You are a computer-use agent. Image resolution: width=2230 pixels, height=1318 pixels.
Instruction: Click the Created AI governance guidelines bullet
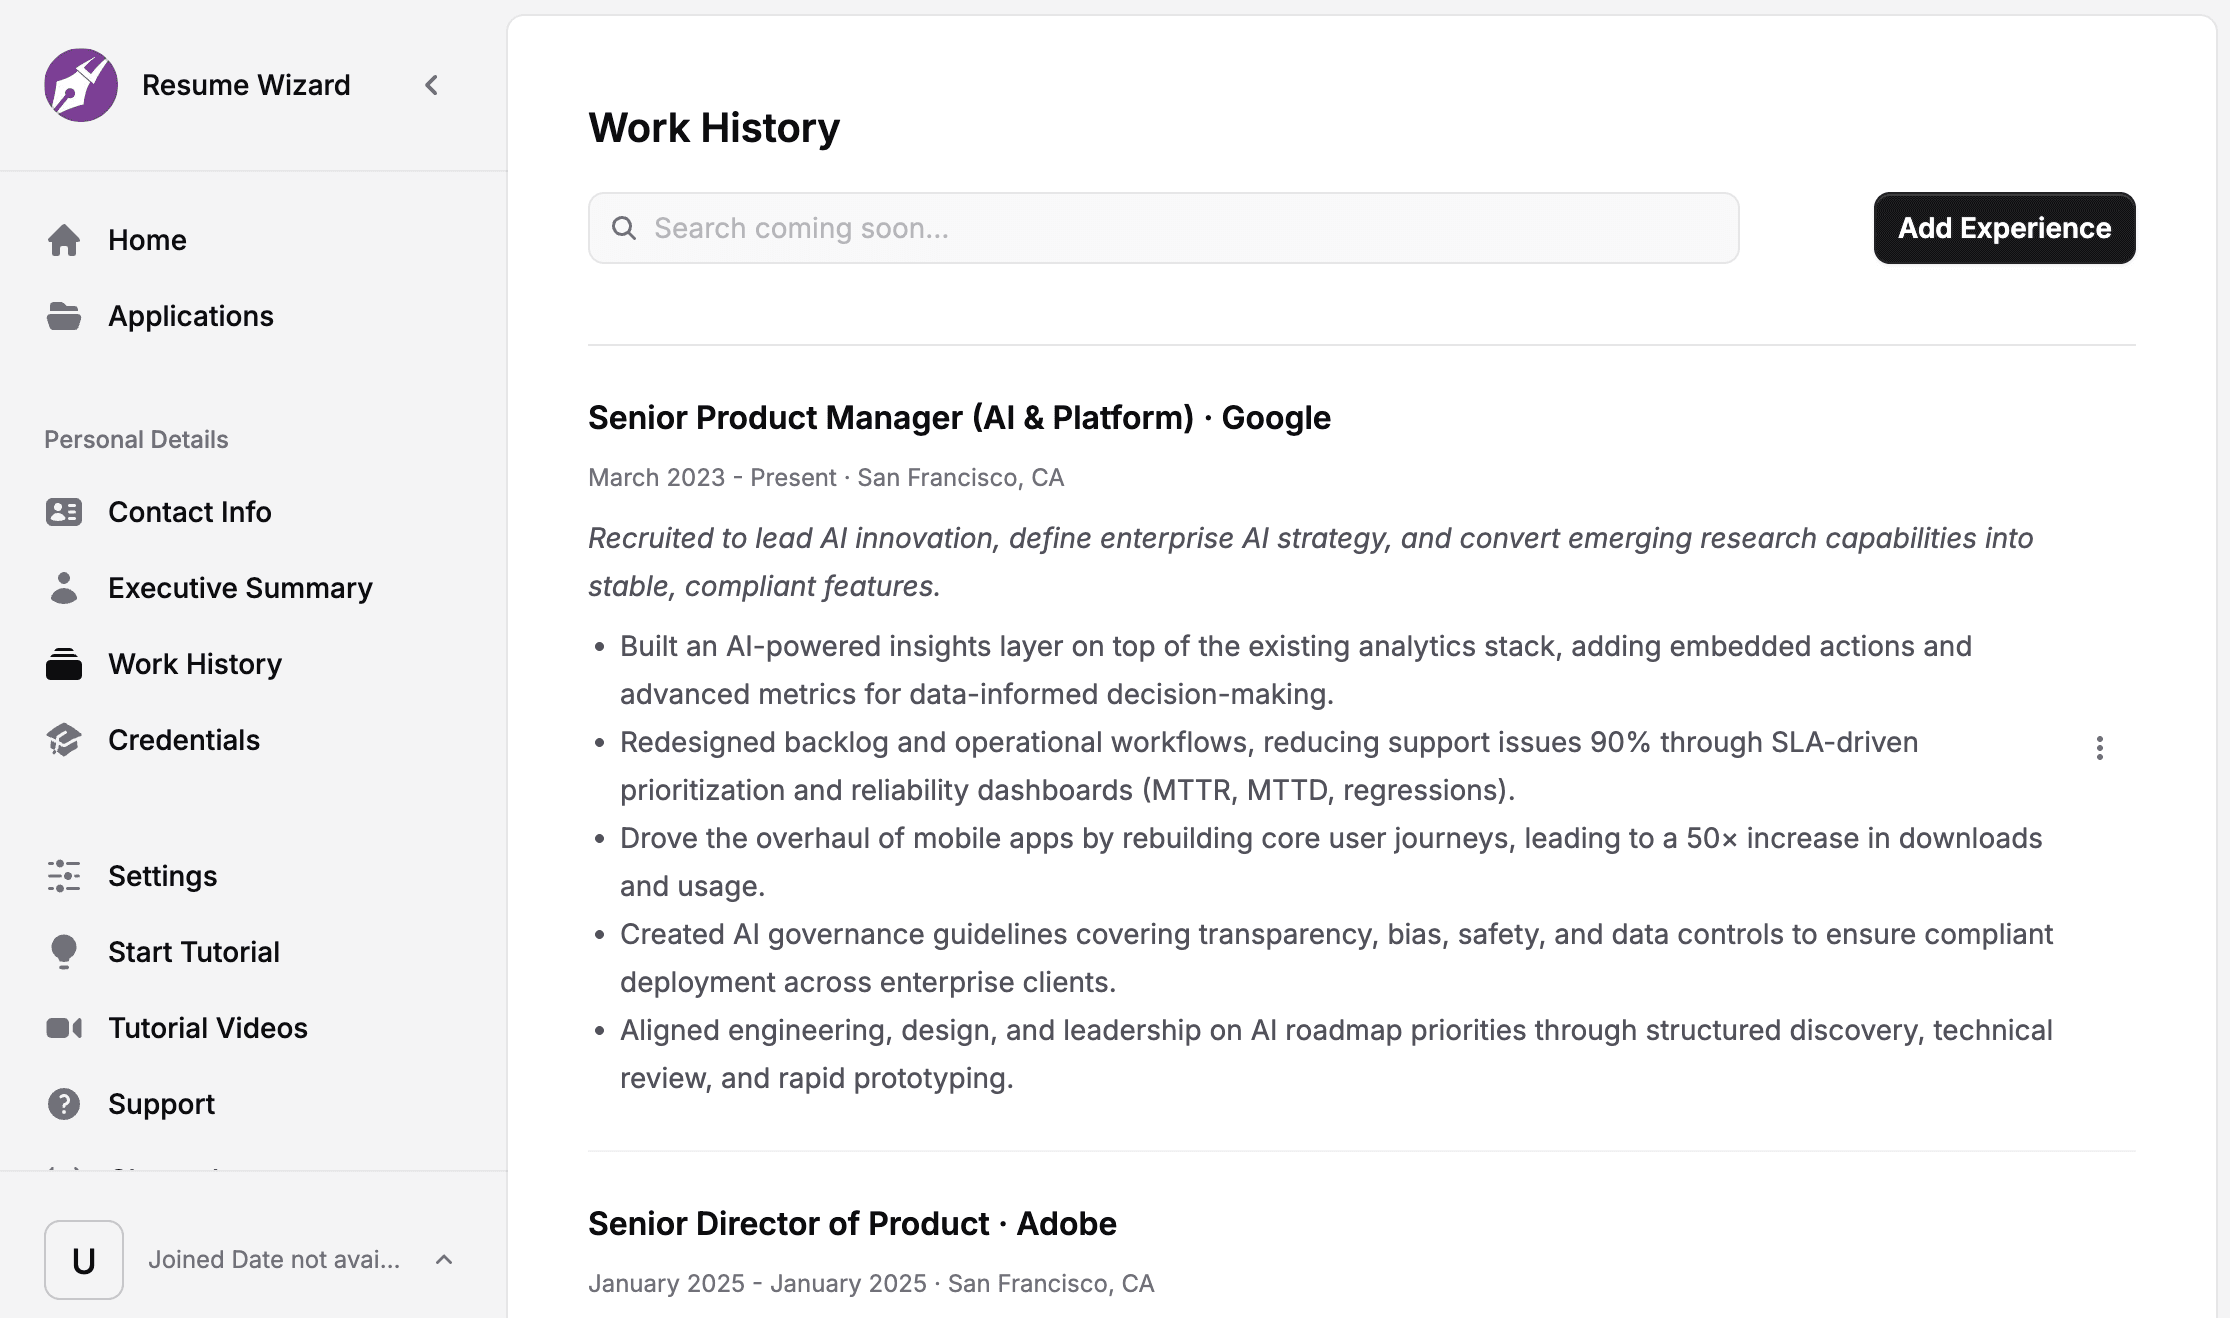point(1336,958)
